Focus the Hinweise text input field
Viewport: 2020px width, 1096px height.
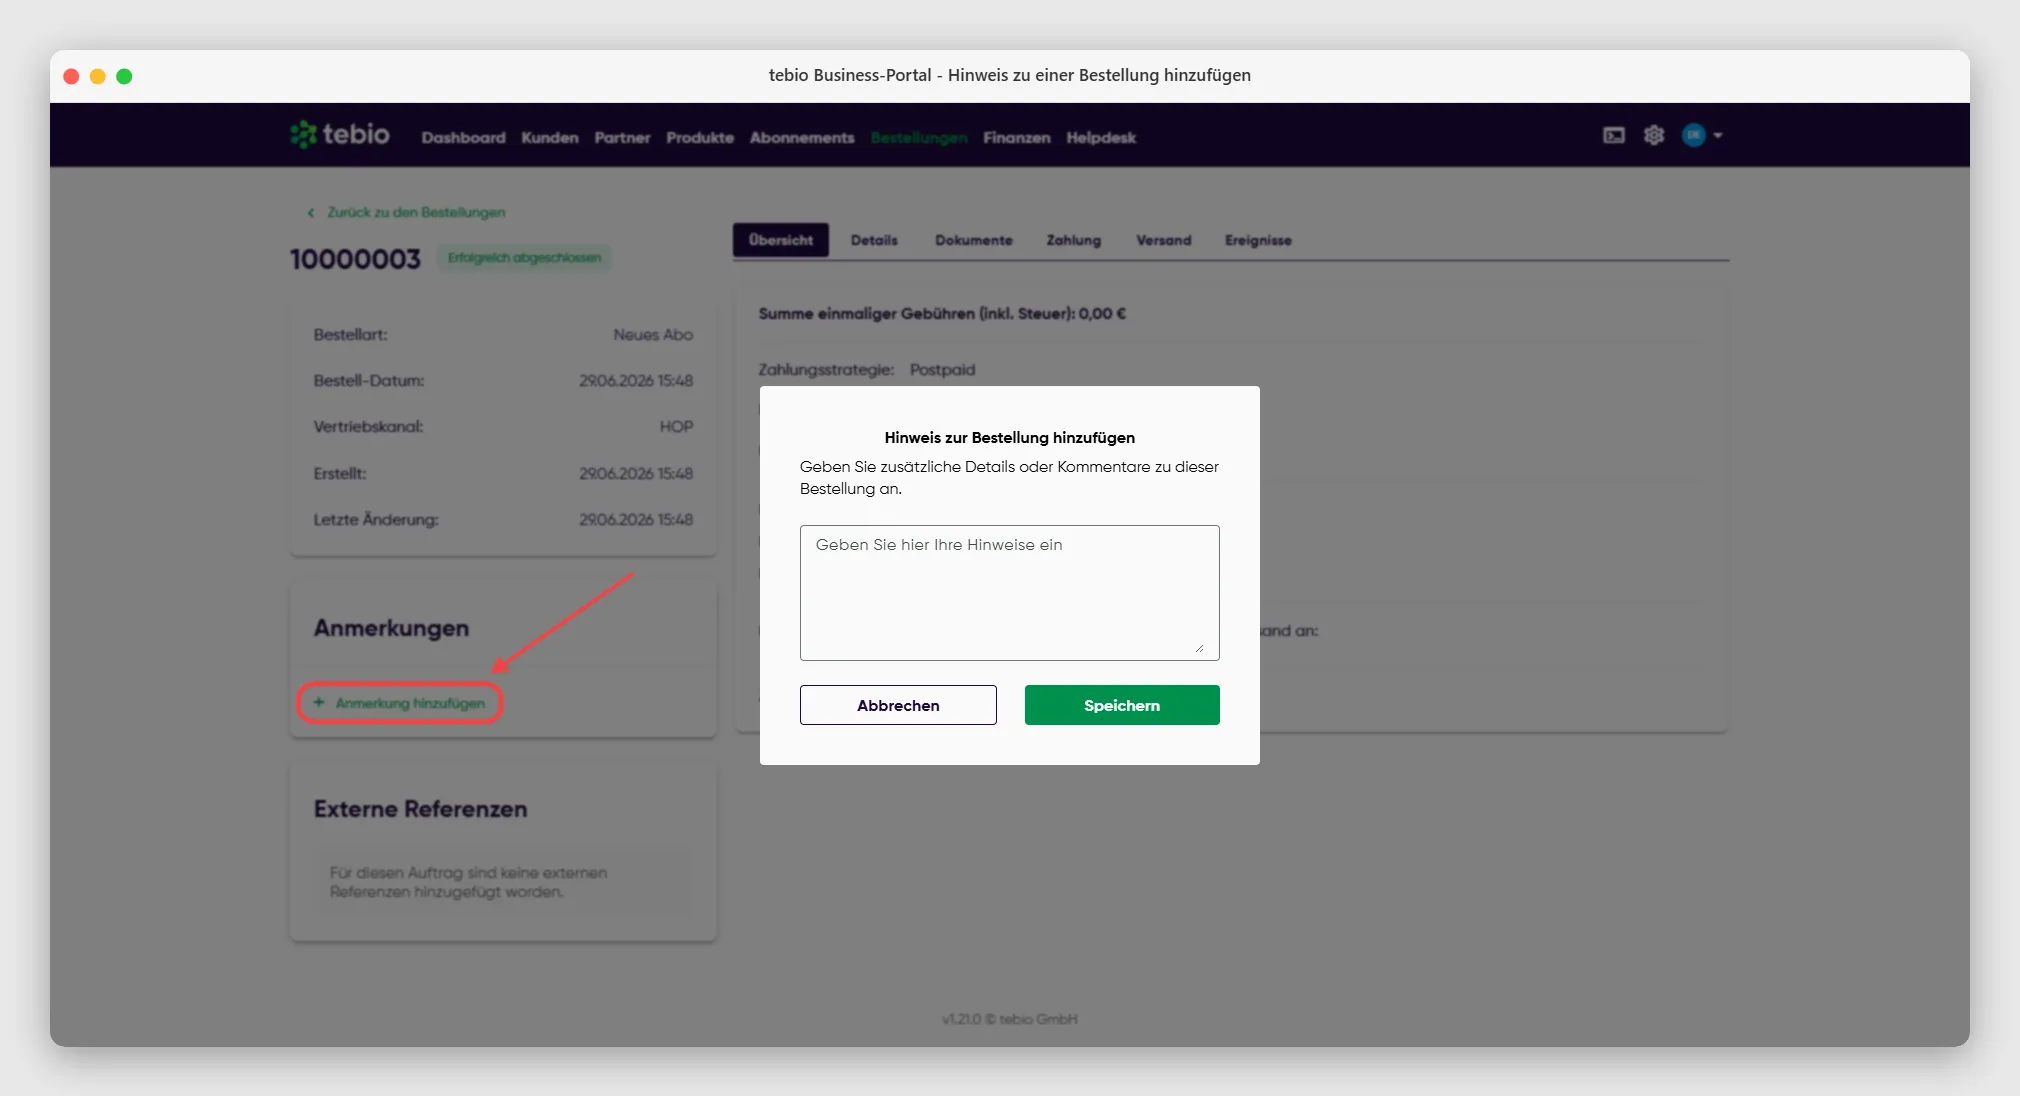(x=1010, y=593)
